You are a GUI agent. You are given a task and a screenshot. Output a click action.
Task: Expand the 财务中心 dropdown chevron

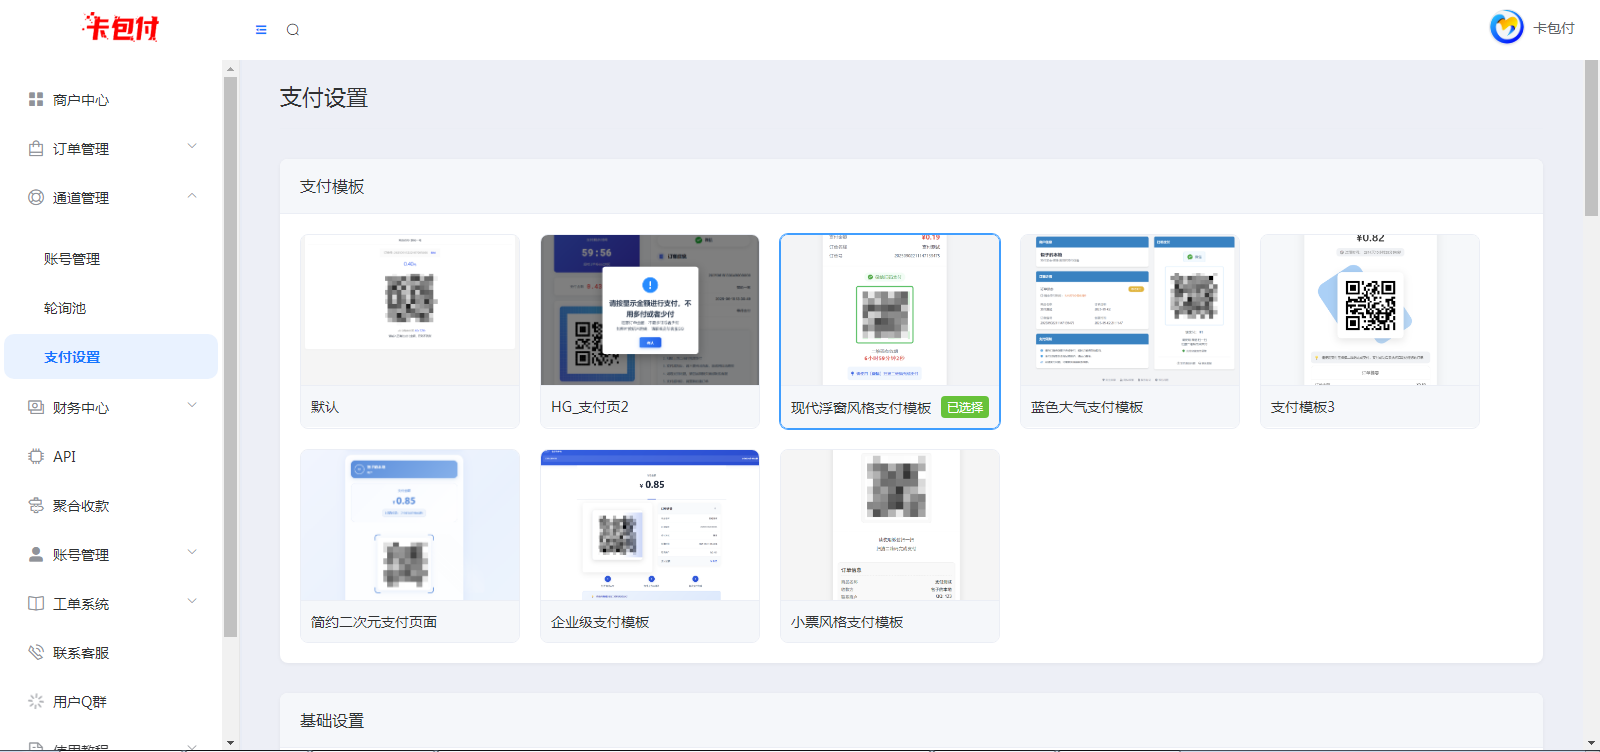coord(192,405)
